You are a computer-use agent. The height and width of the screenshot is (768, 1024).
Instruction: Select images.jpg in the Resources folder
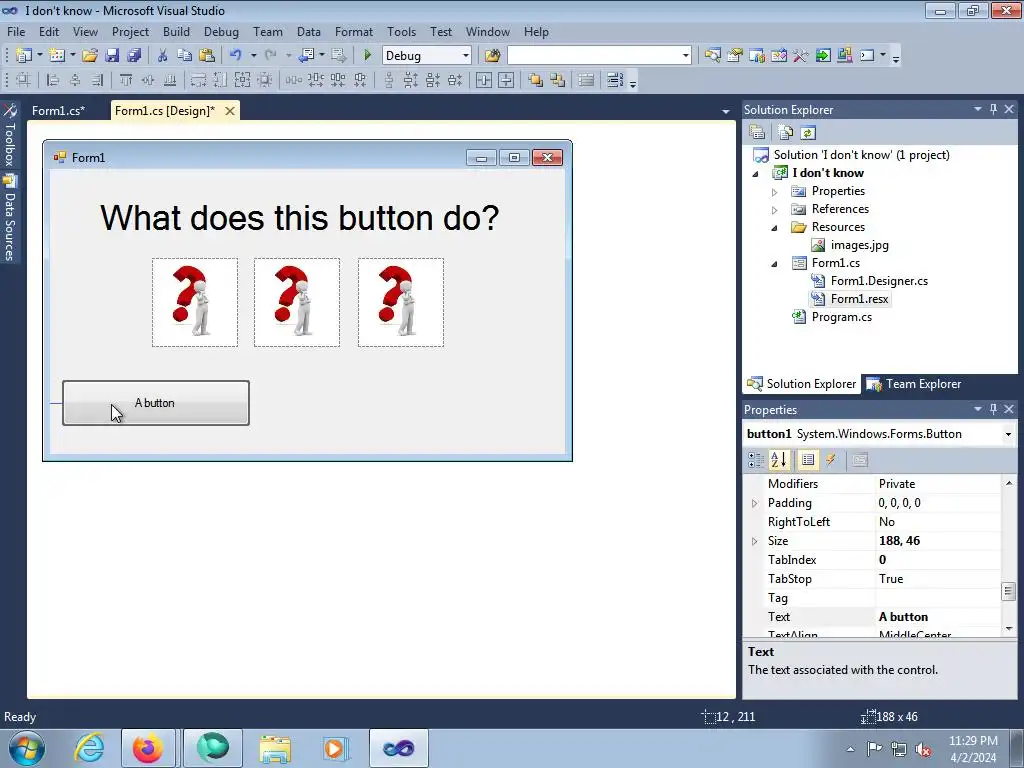[x=859, y=245]
